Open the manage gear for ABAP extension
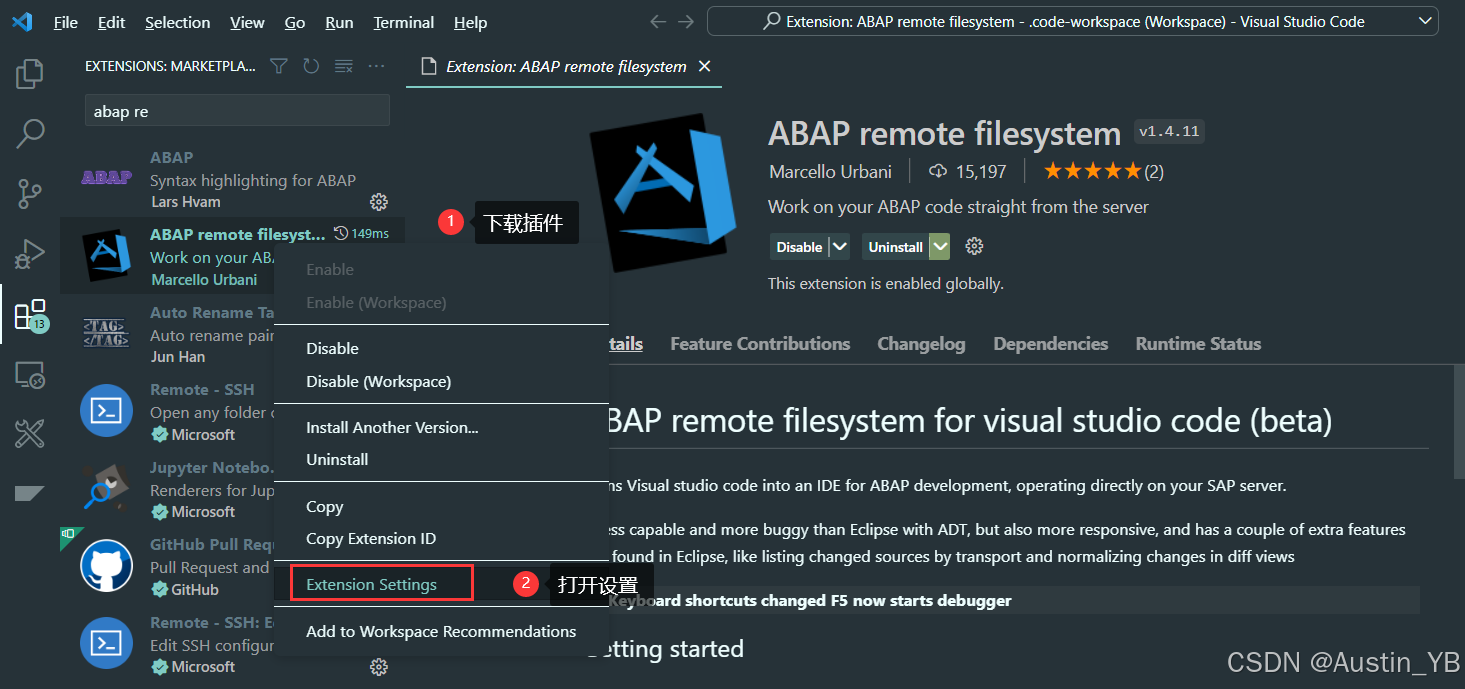Viewport: 1465px width, 689px height. pyautogui.click(x=379, y=202)
